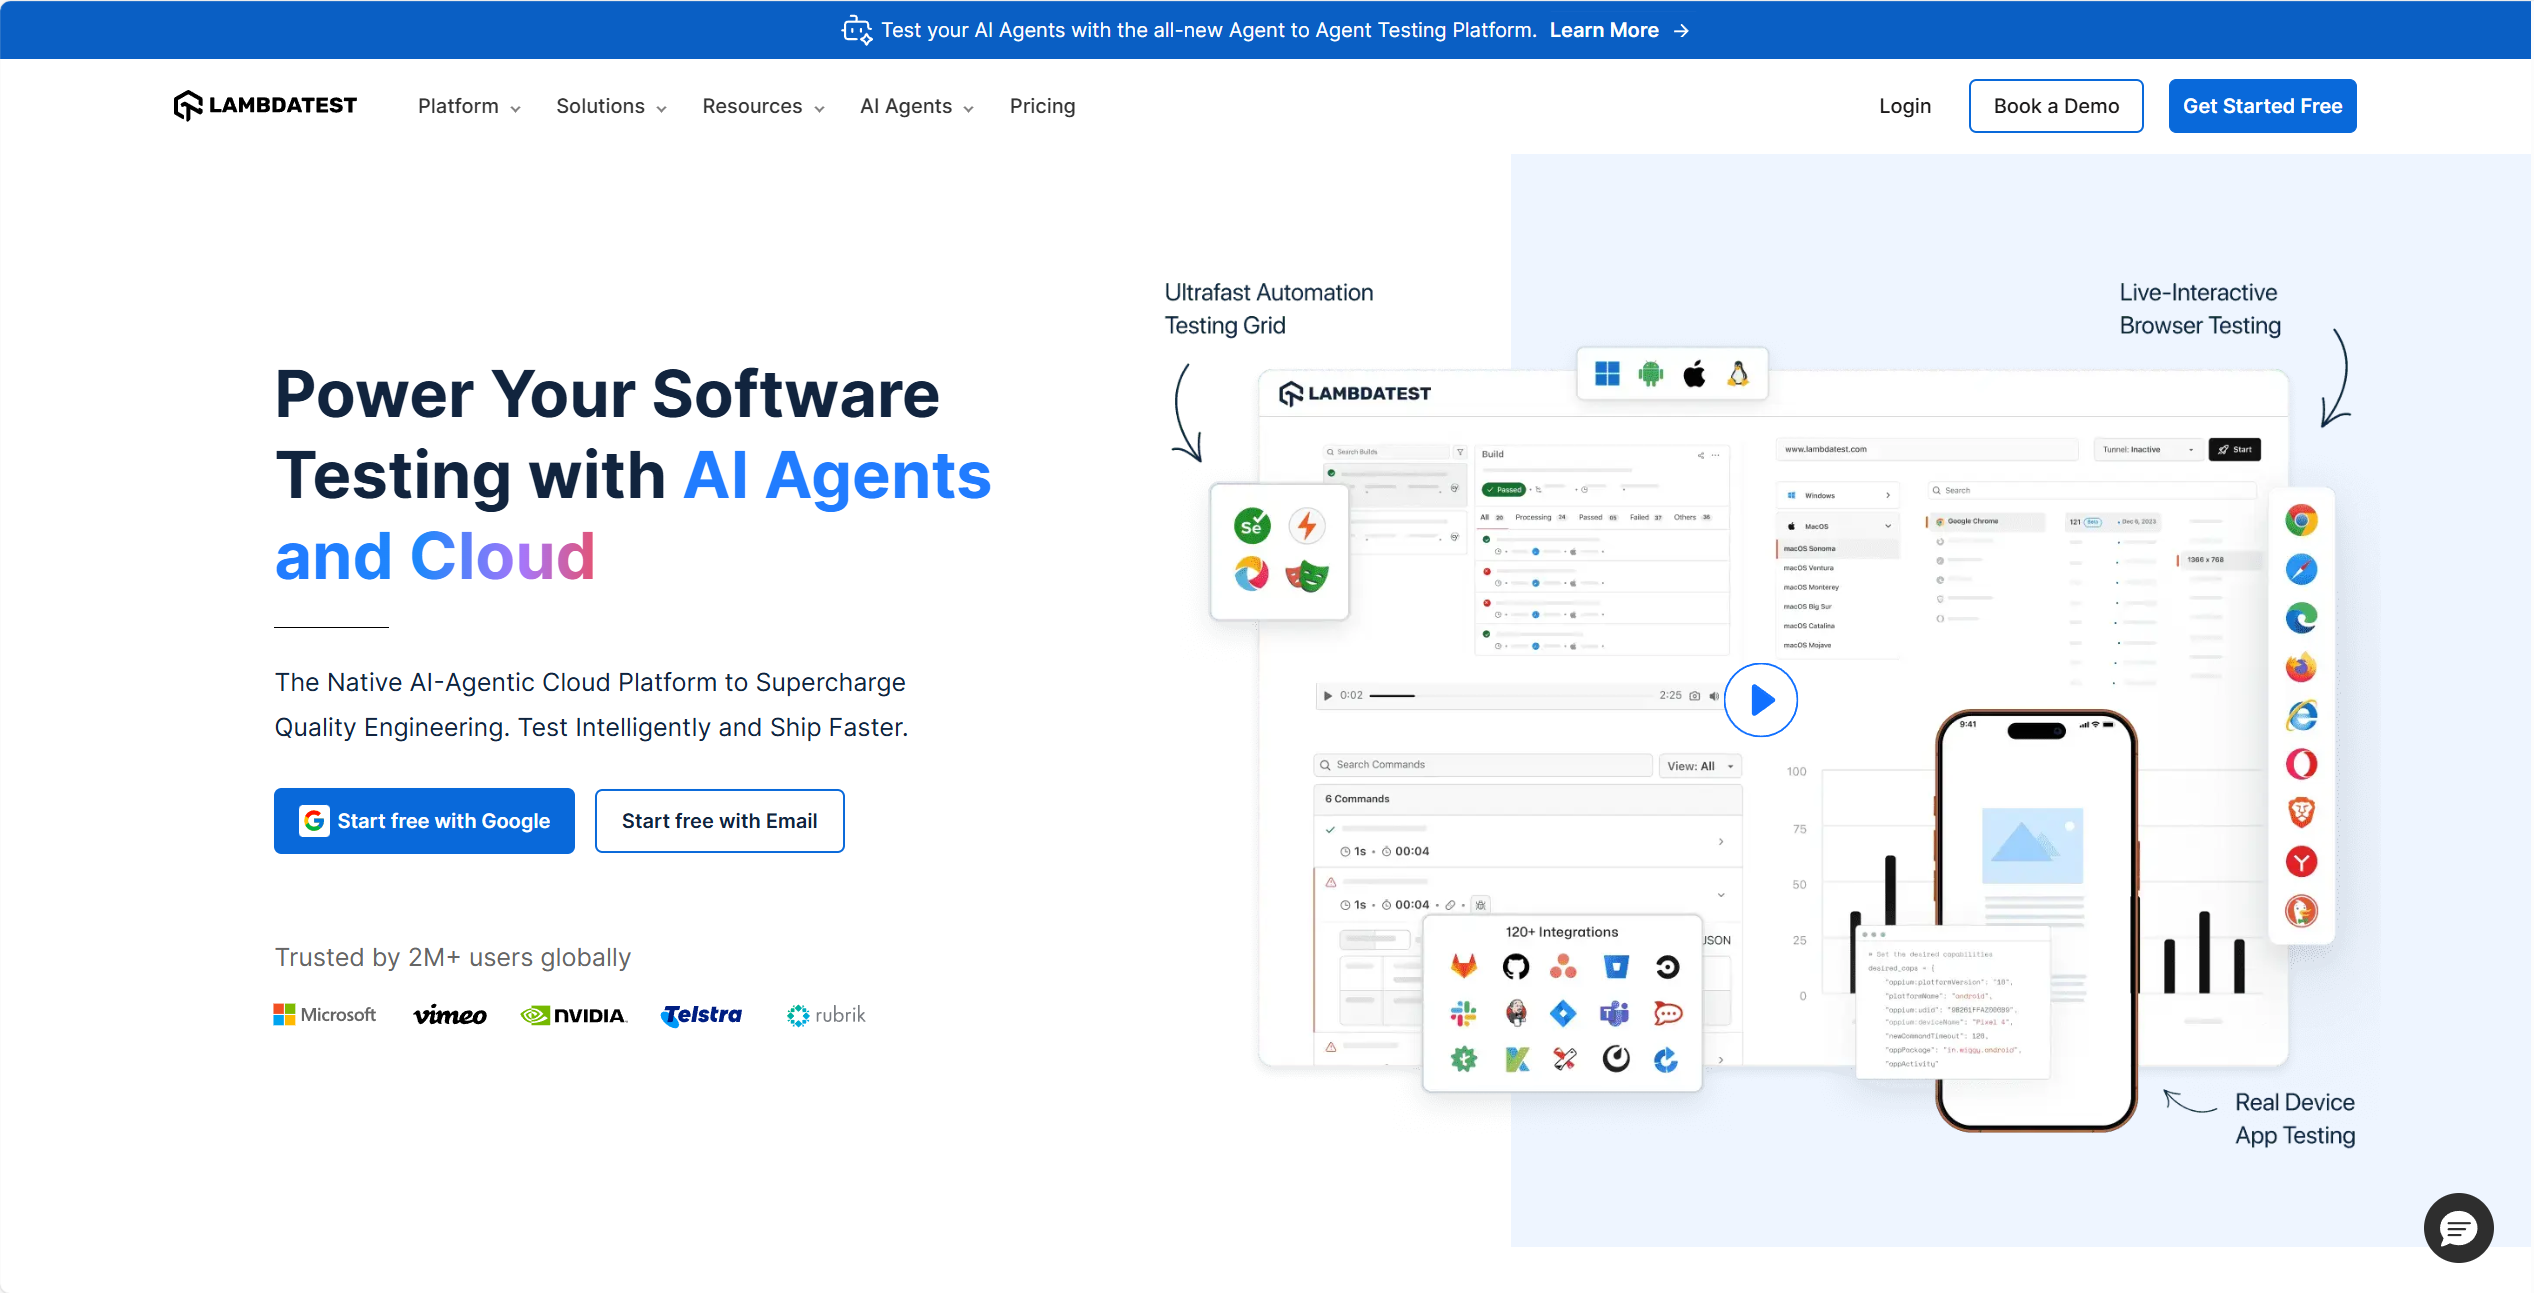Click the Slack integration icon
This screenshot has width=2534, height=1293.
(x=1463, y=1013)
